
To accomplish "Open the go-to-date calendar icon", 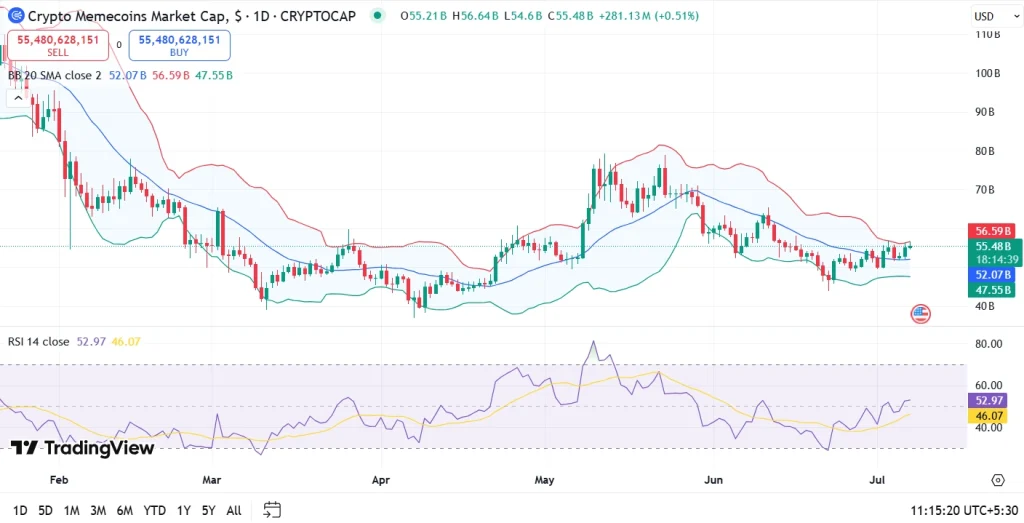I will (x=272, y=510).
